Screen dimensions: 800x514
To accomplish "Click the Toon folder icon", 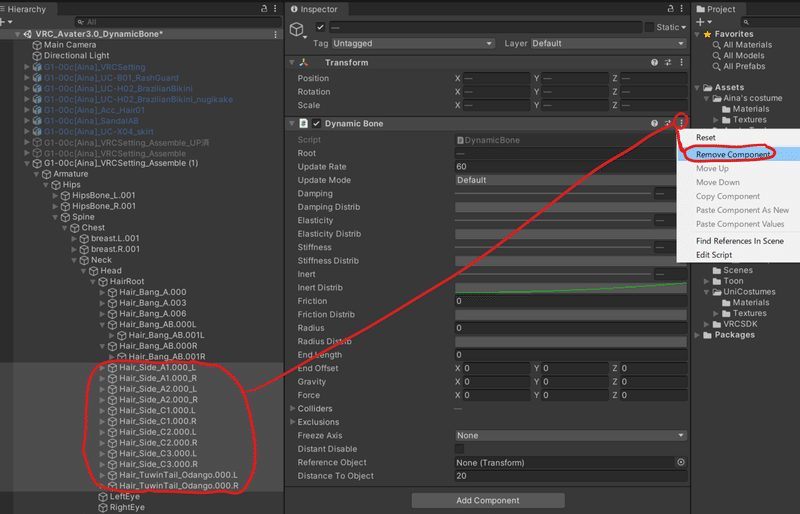I will click(716, 281).
